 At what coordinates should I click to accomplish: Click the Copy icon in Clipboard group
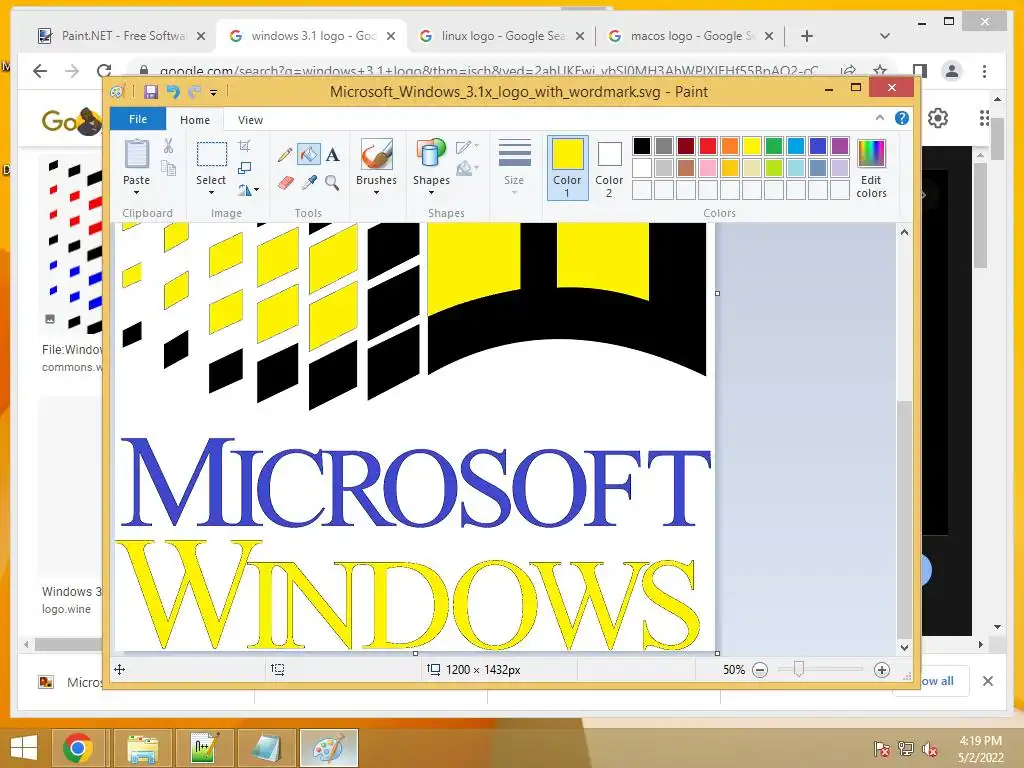[x=168, y=168]
